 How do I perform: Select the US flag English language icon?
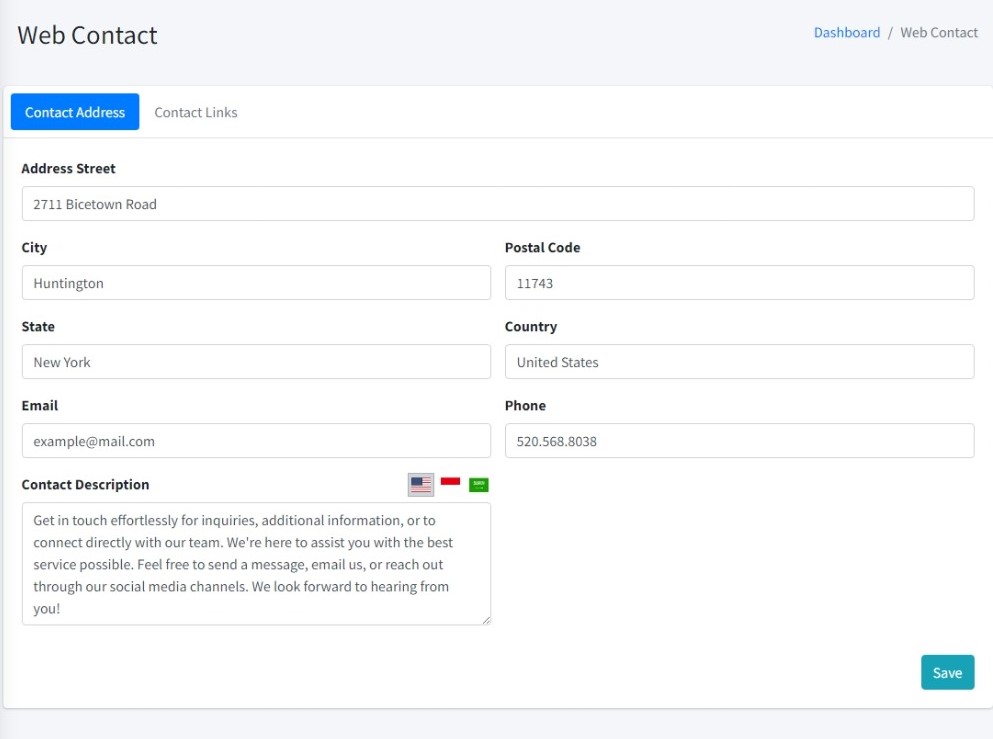(x=421, y=485)
